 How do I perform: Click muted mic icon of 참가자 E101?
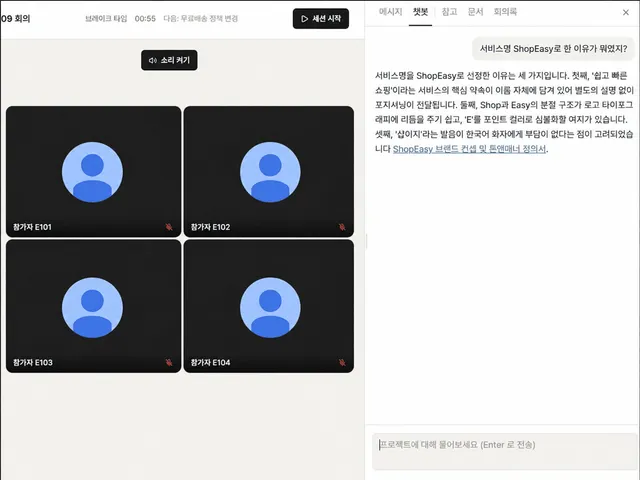pyautogui.click(x=169, y=227)
